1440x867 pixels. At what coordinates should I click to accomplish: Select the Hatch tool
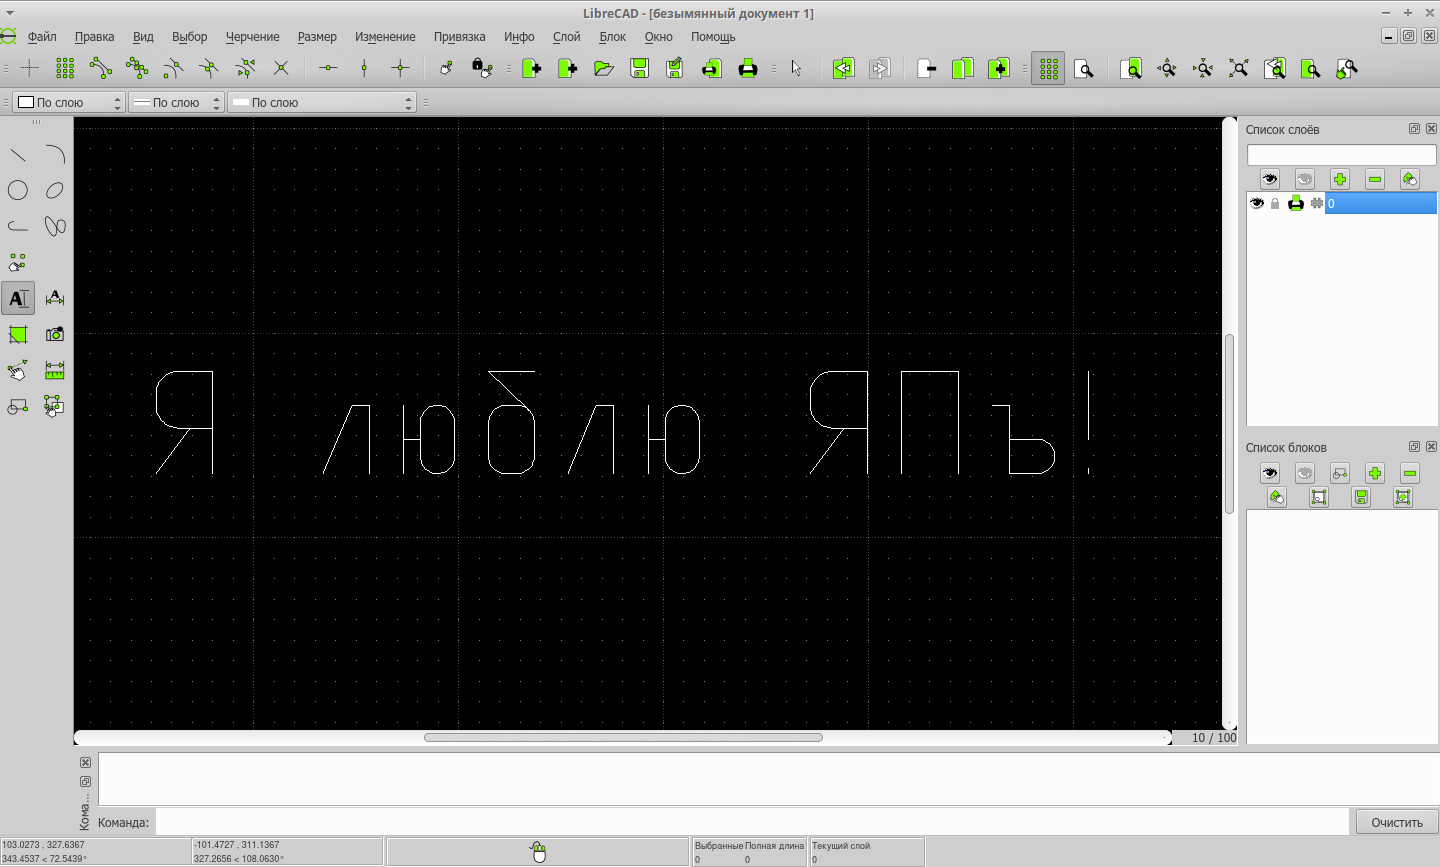(x=18, y=334)
